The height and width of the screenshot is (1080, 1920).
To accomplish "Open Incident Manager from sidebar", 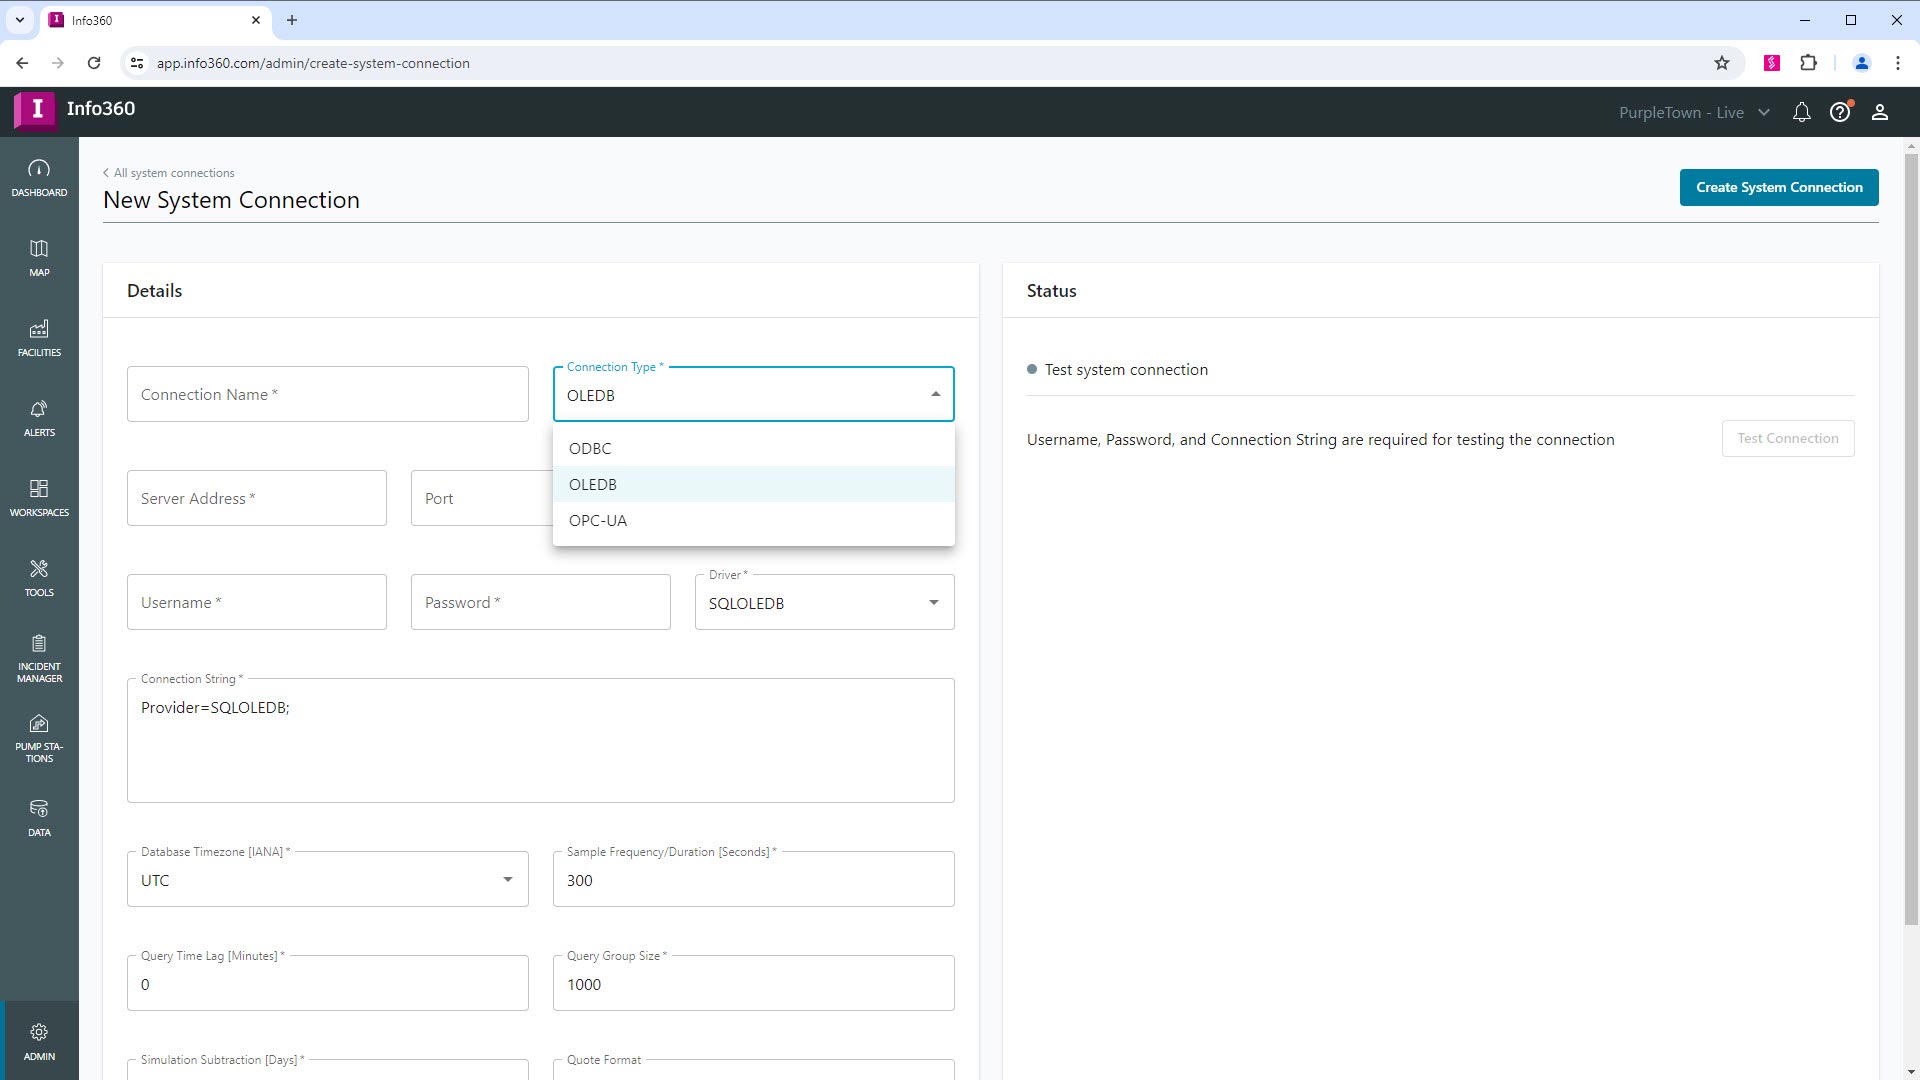I will point(39,658).
